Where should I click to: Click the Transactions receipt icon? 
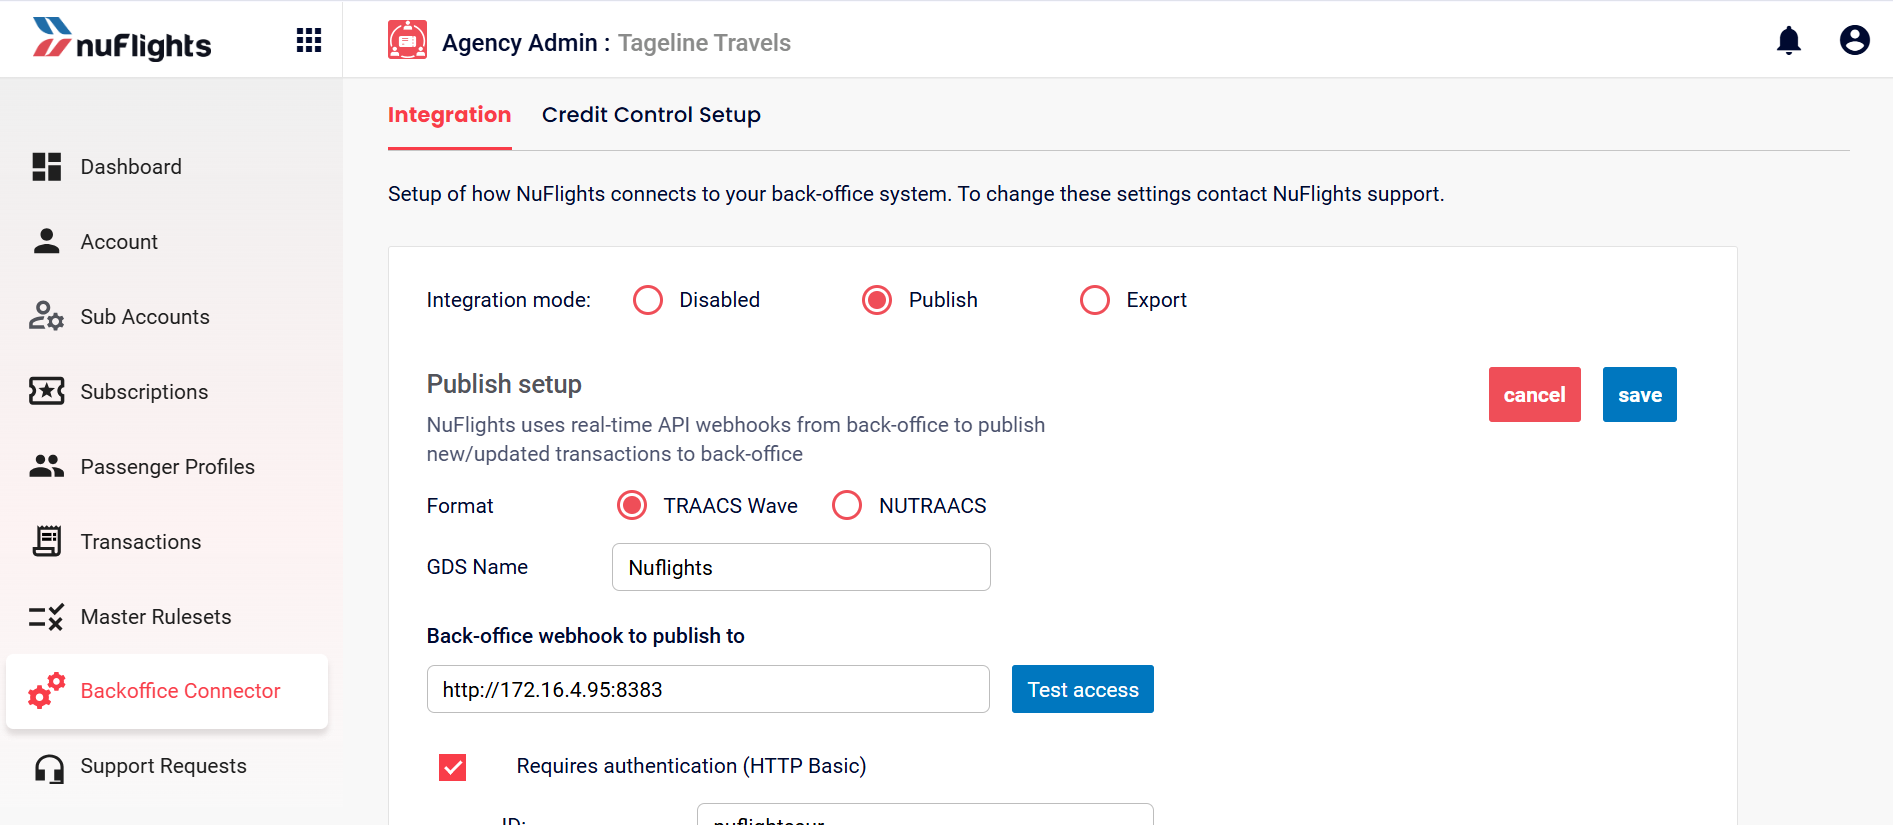pyautogui.click(x=47, y=541)
